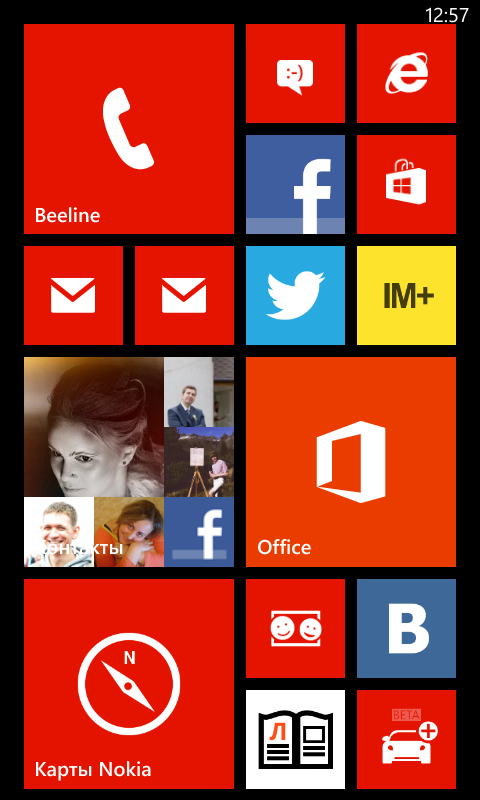Open the Windows Store tile
The image size is (480, 800).
[x=406, y=184]
